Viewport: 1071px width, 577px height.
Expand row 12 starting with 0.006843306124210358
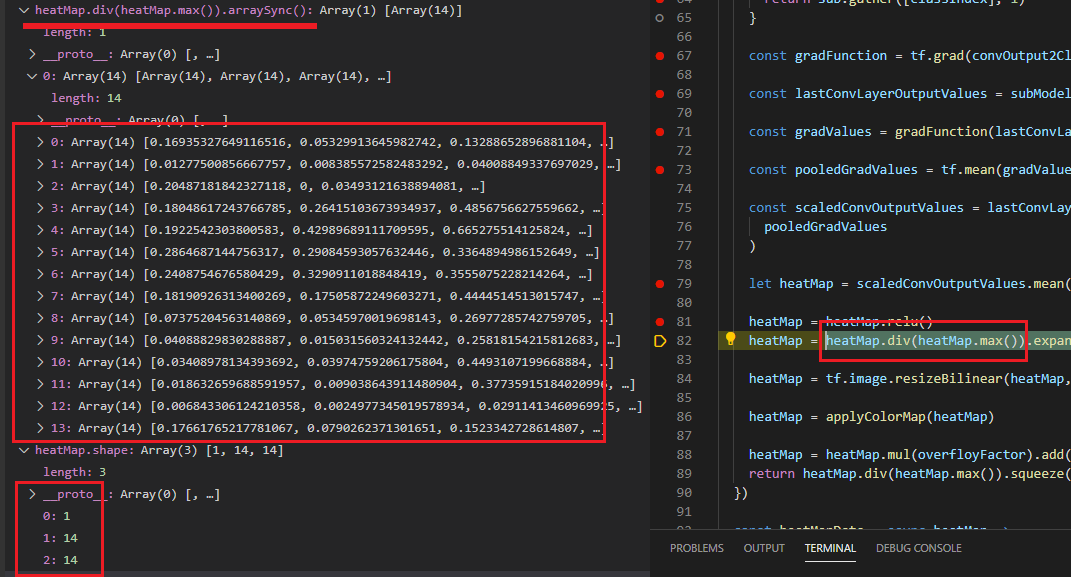point(40,406)
